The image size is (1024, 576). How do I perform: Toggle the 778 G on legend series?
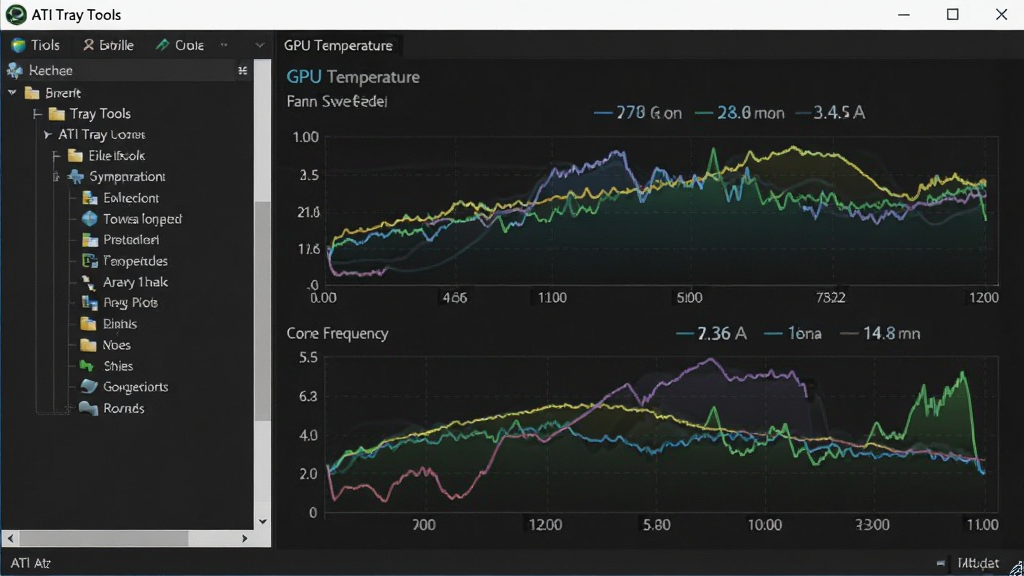pos(637,113)
